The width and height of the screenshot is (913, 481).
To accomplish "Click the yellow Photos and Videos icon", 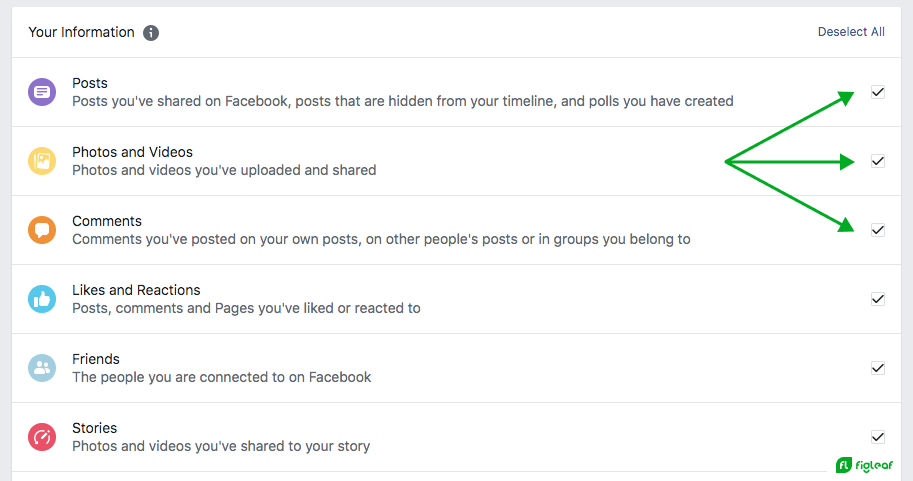I will [x=42, y=161].
